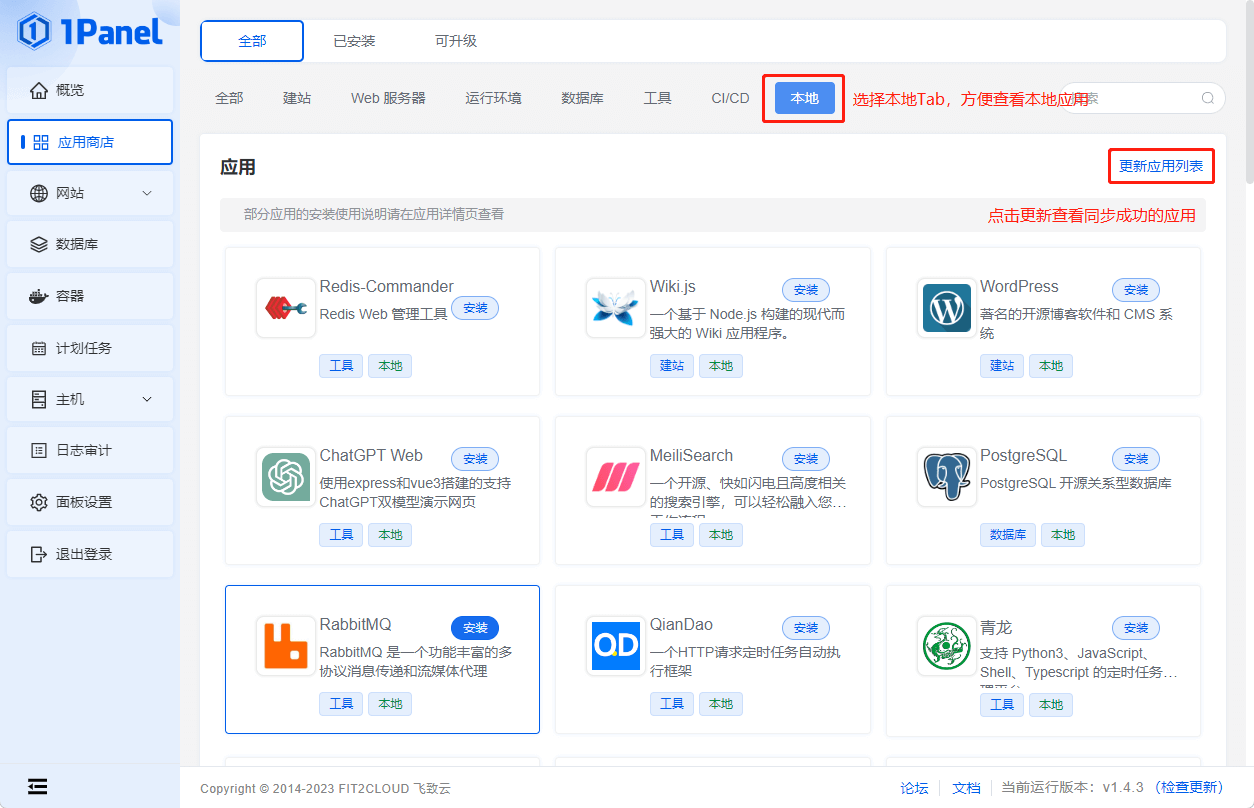This screenshot has width=1254, height=808.
Task: Click the 1Panel logo
Action: tap(90, 31)
